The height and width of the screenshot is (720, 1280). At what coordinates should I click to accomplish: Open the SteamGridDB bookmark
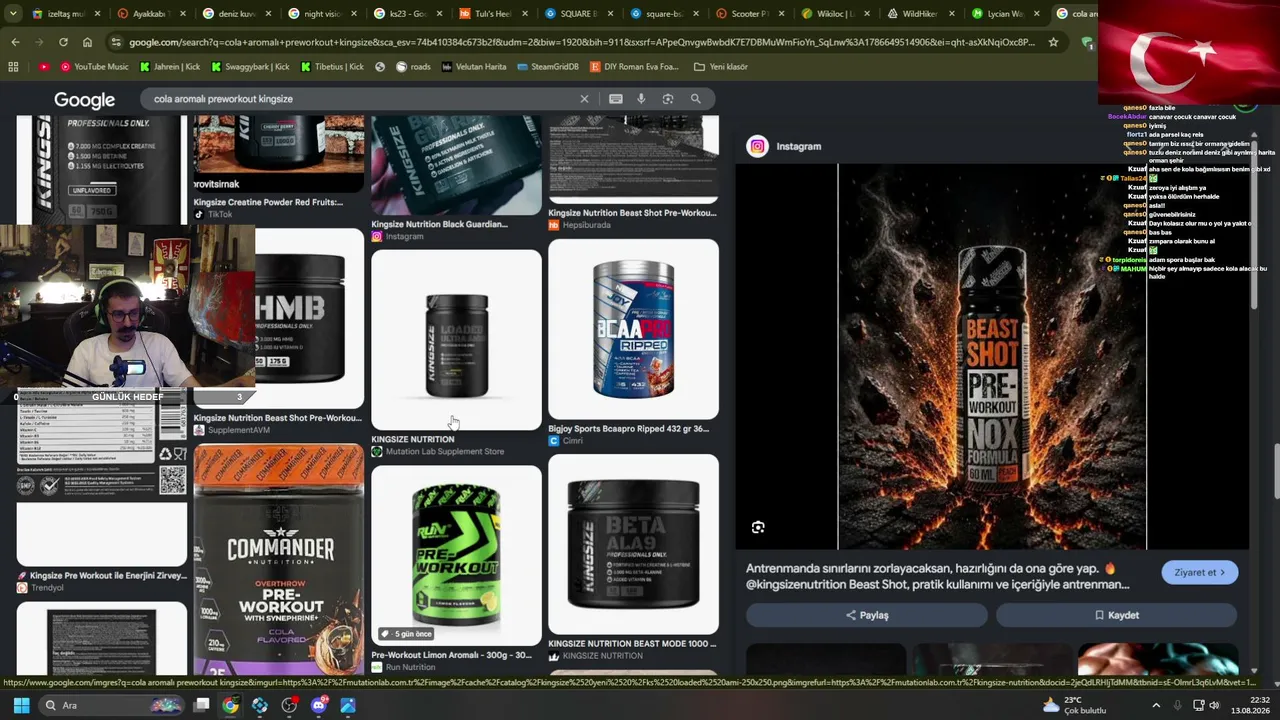click(548, 67)
